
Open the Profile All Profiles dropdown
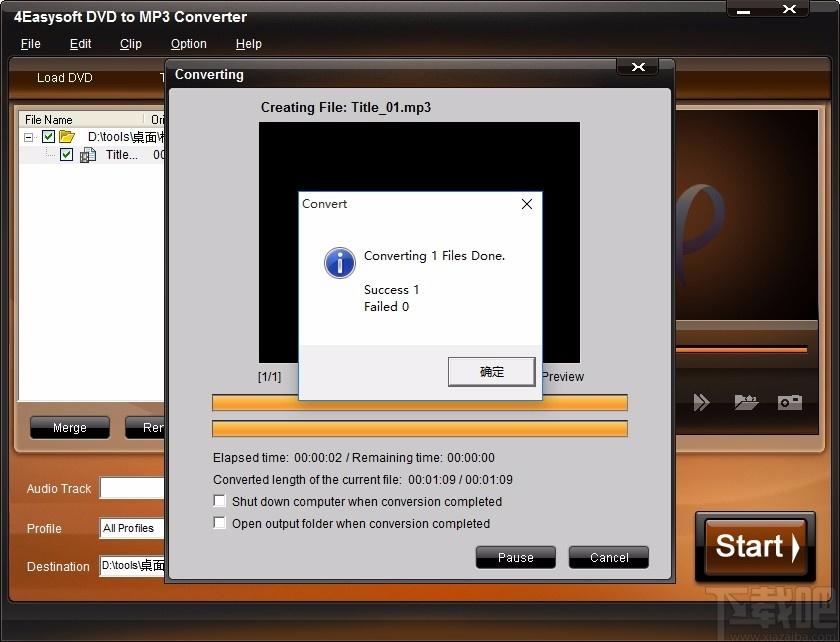click(x=132, y=528)
